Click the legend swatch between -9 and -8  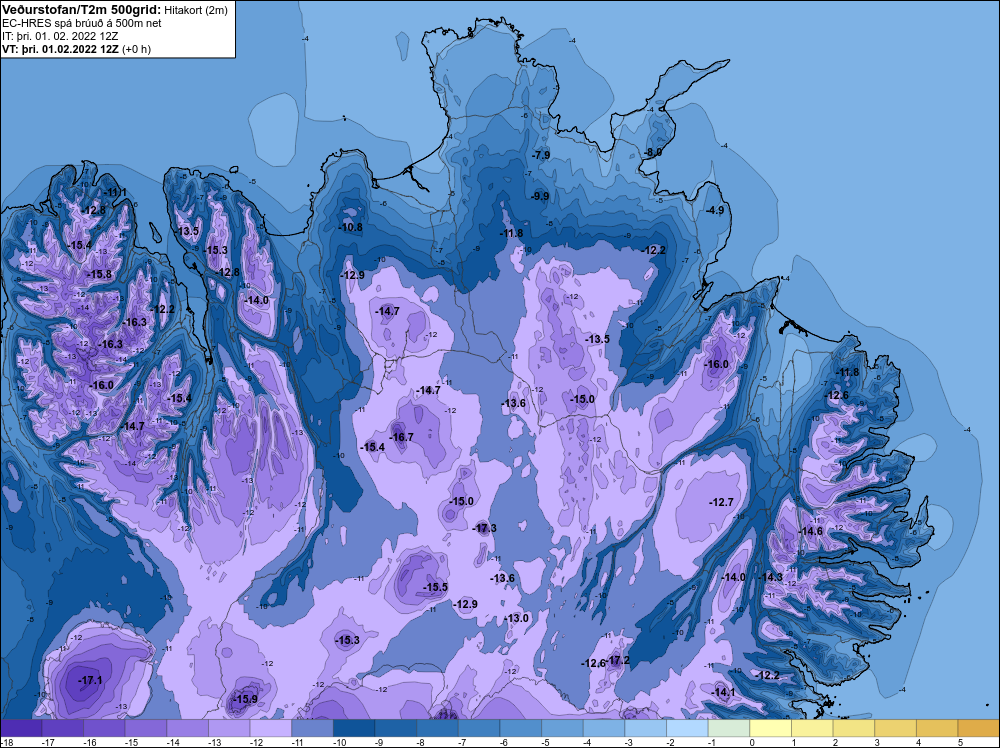click(x=396, y=728)
